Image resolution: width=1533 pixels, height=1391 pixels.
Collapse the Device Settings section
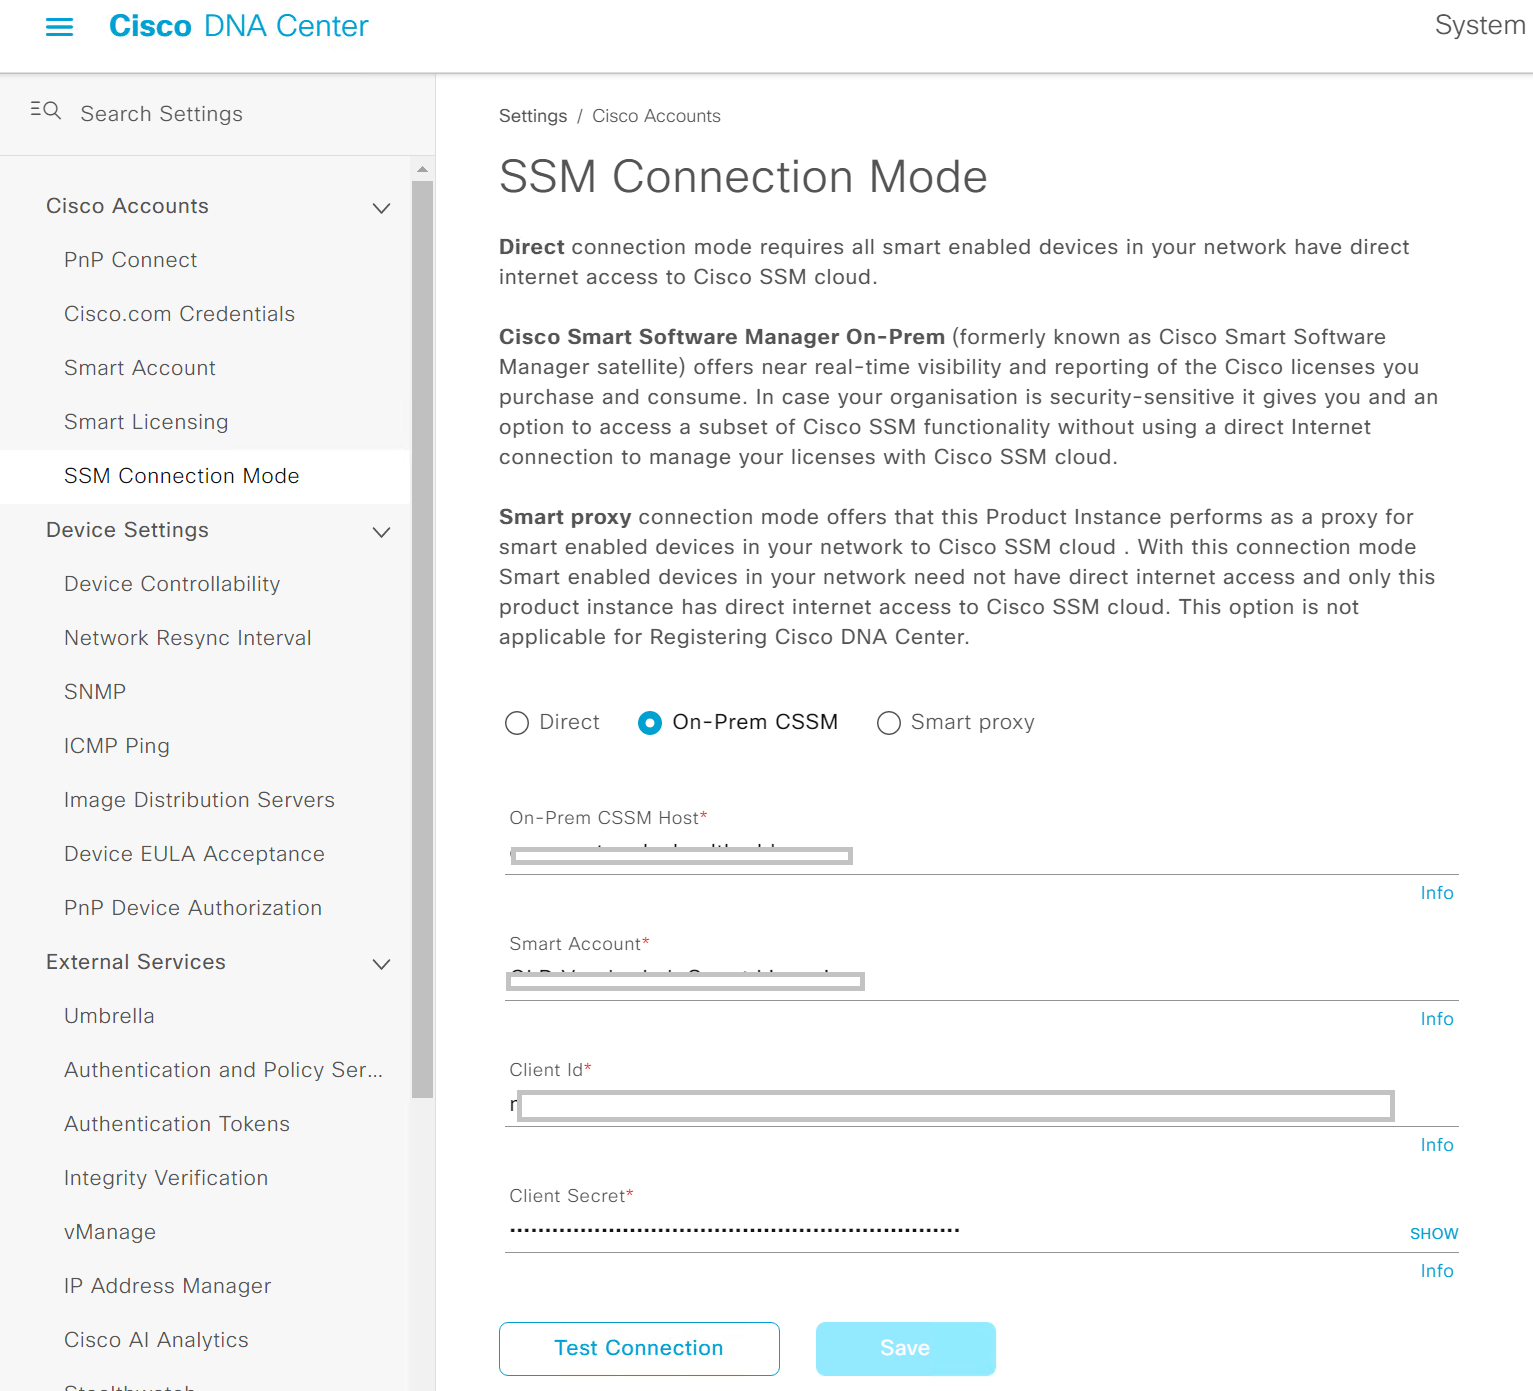coord(381,532)
